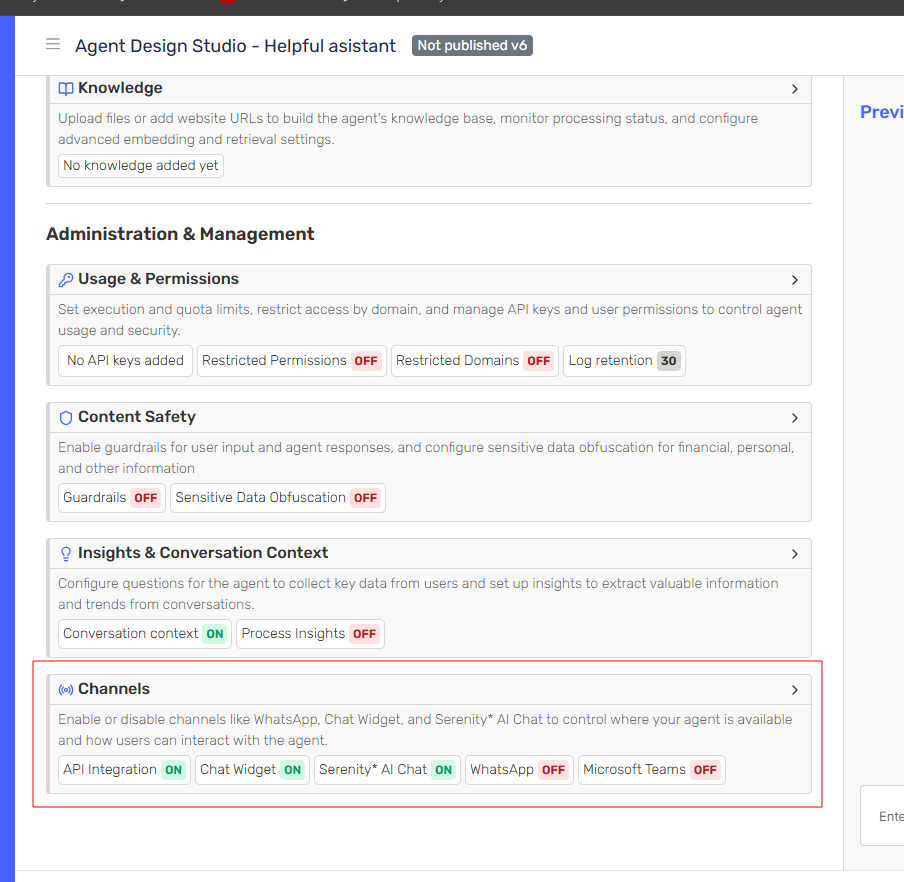This screenshot has width=904, height=882.
Task: Click the Knowledge book icon
Action: 66,89
